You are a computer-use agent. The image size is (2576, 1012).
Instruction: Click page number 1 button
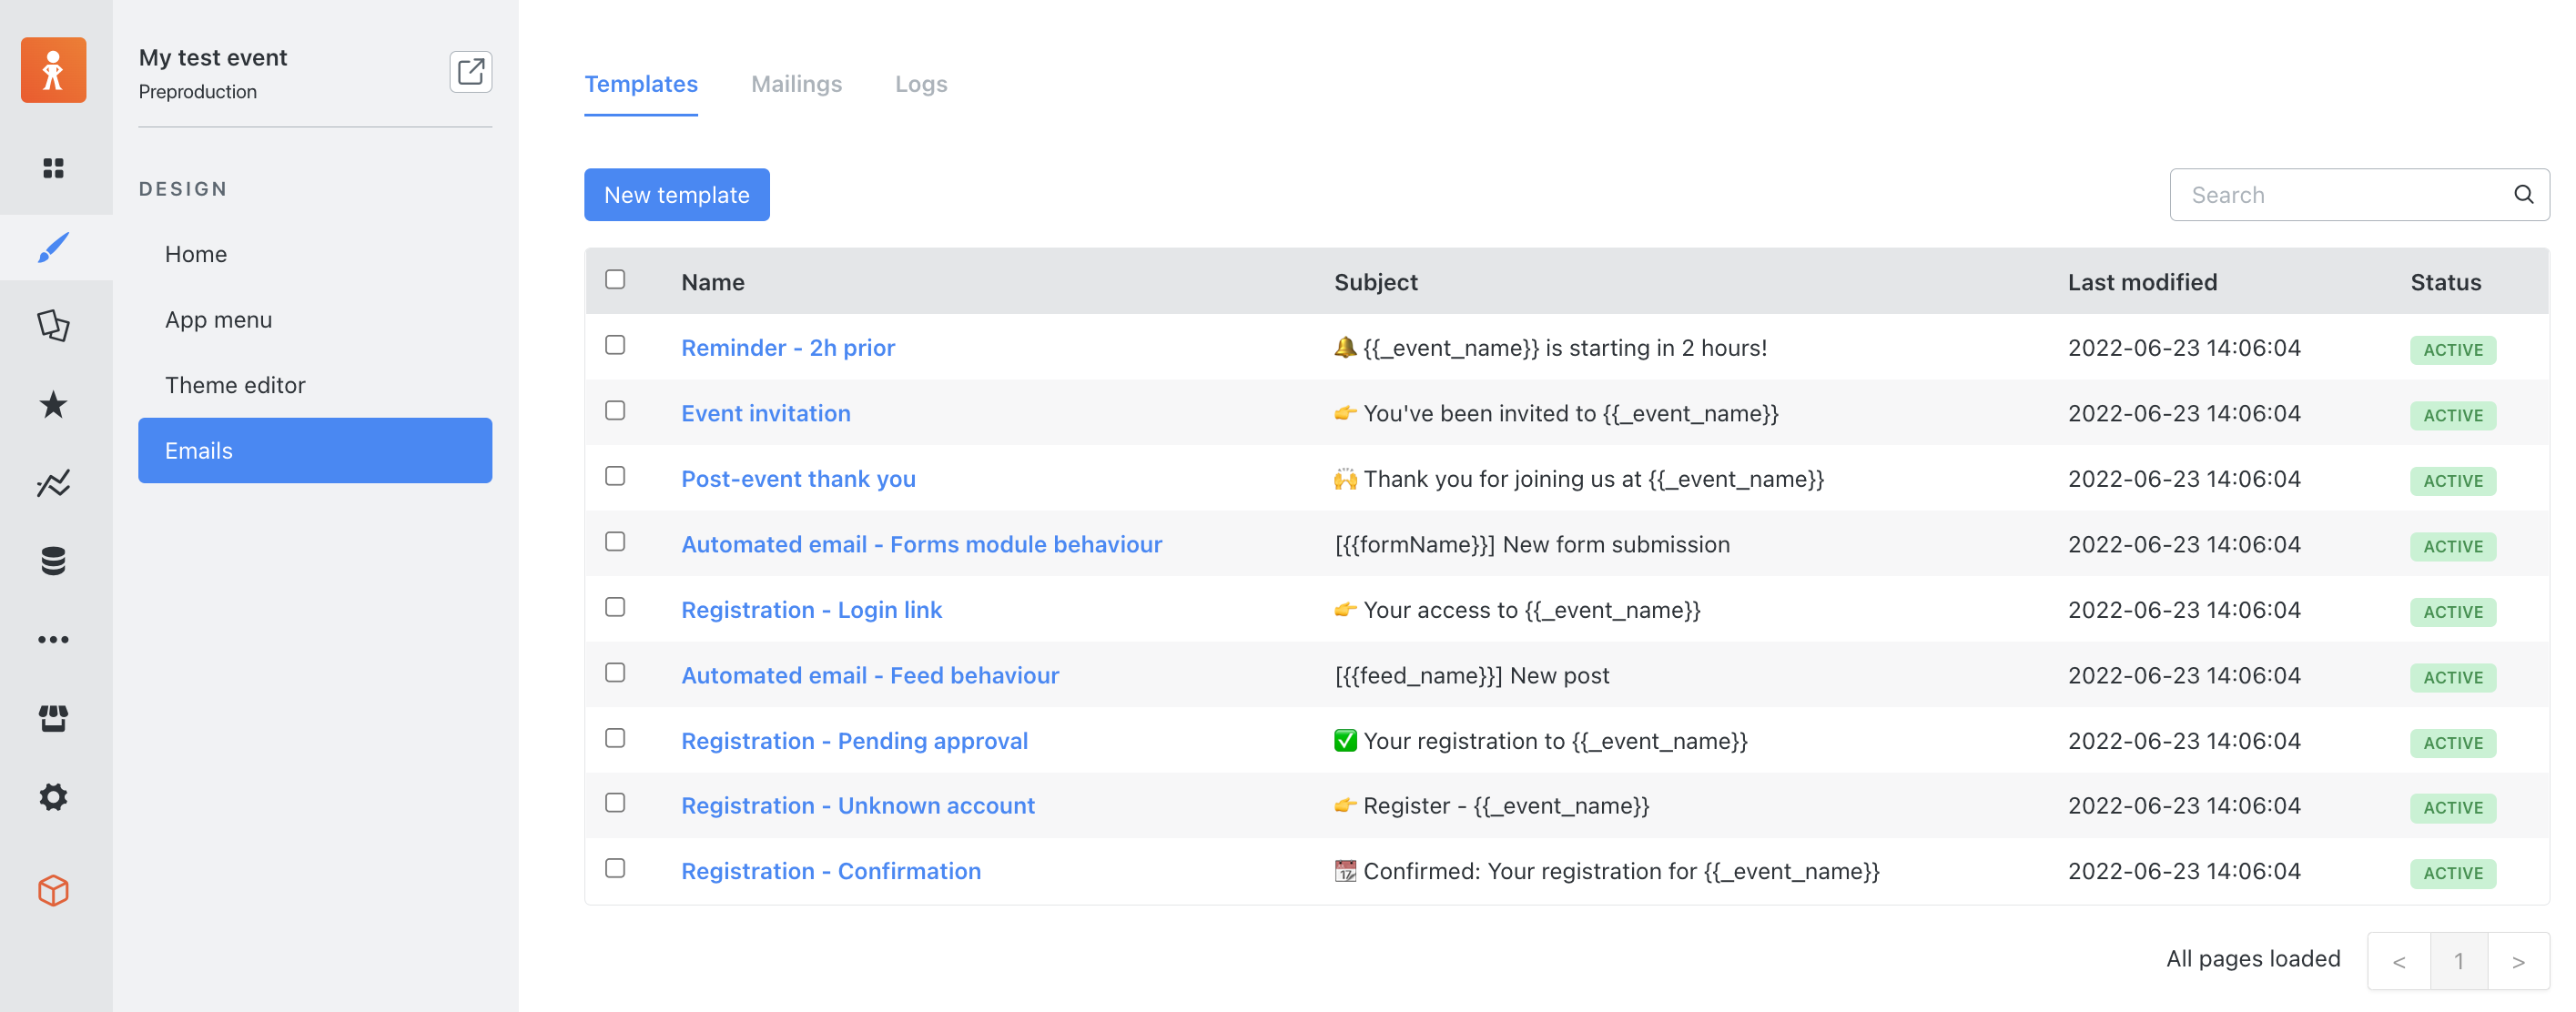point(2459,961)
